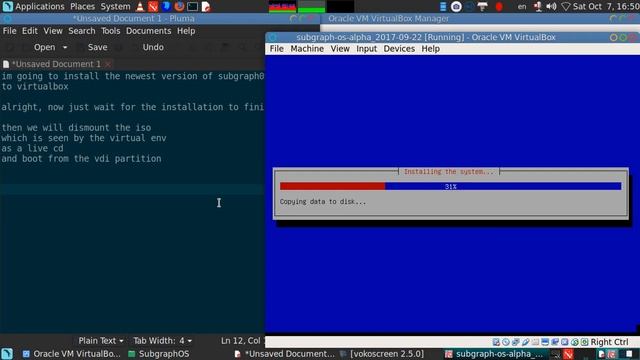Switch to subgraph-os-alpha taskbar entry
This screenshot has width=640, height=360.
[494, 354]
